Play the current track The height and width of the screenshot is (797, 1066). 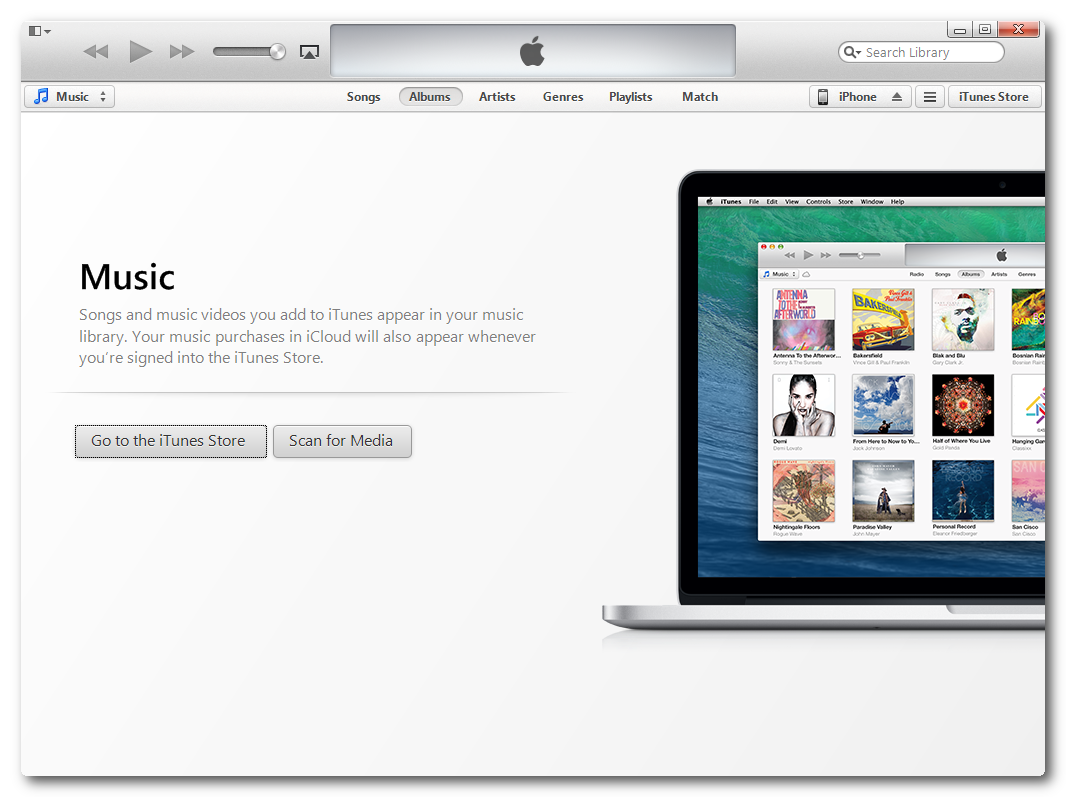tap(141, 52)
